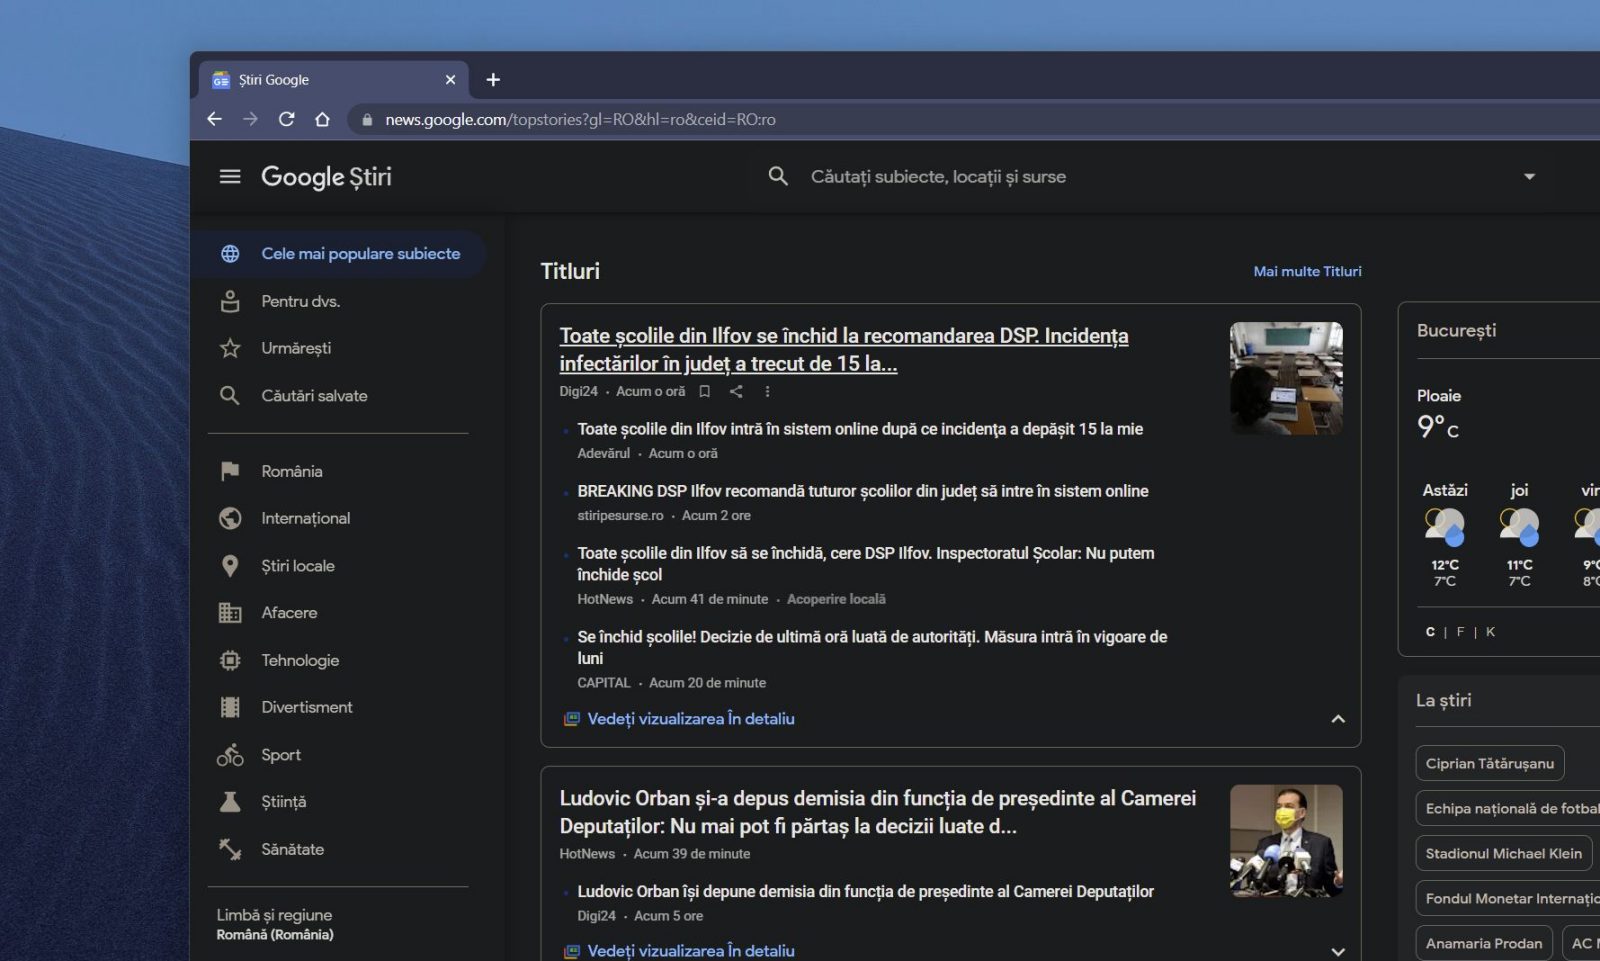Open Ludovic Orban demisia headline
Image resolution: width=1600 pixels, height=961 pixels.
(x=877, y=812)
